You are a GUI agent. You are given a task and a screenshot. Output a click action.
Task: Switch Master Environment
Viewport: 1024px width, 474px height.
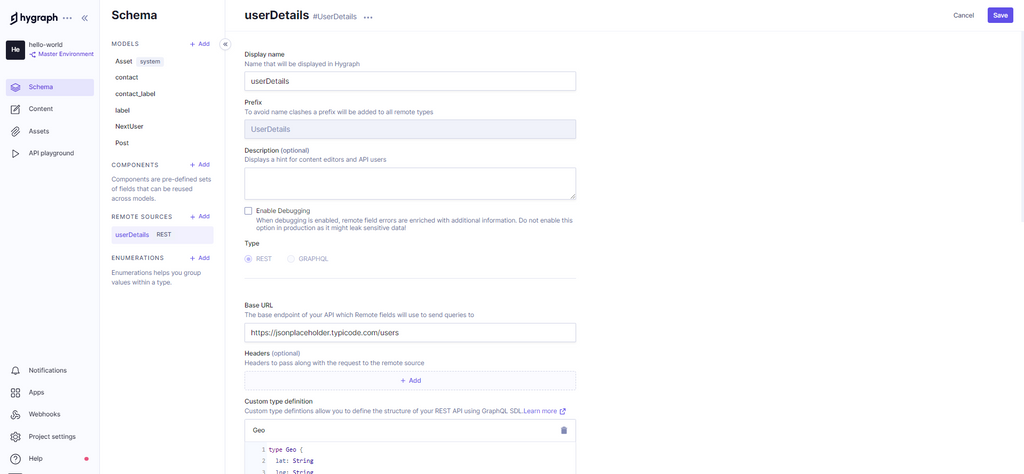coord(61,54)
